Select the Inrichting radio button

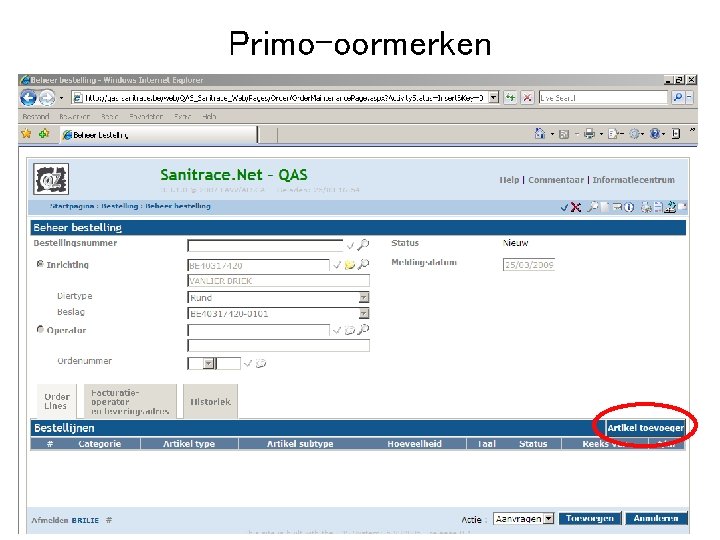pos(40,264)
